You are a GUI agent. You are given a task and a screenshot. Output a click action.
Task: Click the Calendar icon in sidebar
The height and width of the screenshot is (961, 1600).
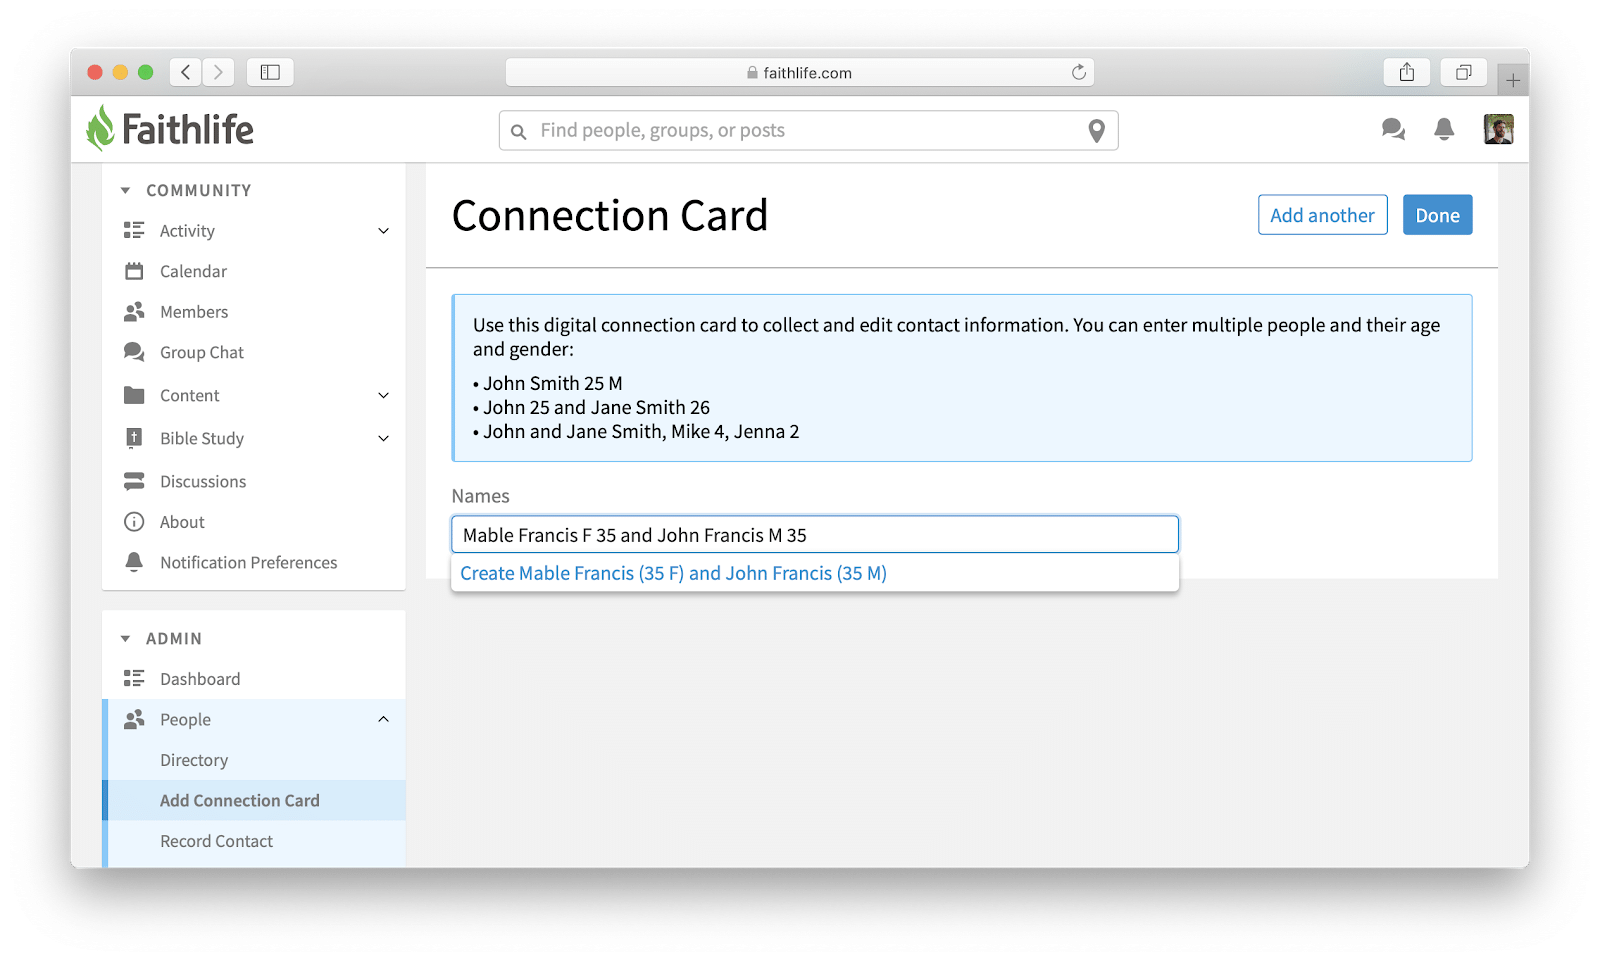click(x=134, y=271)
